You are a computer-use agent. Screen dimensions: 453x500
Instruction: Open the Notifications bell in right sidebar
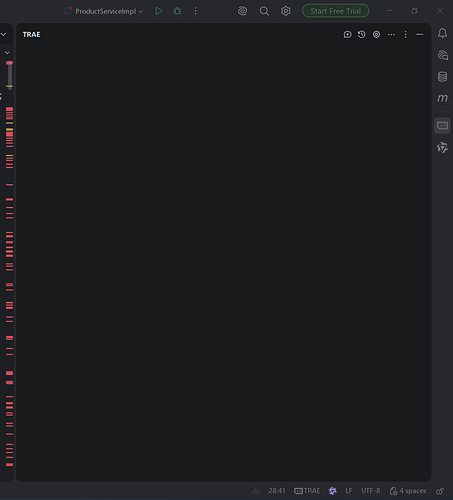click(442, 33)
